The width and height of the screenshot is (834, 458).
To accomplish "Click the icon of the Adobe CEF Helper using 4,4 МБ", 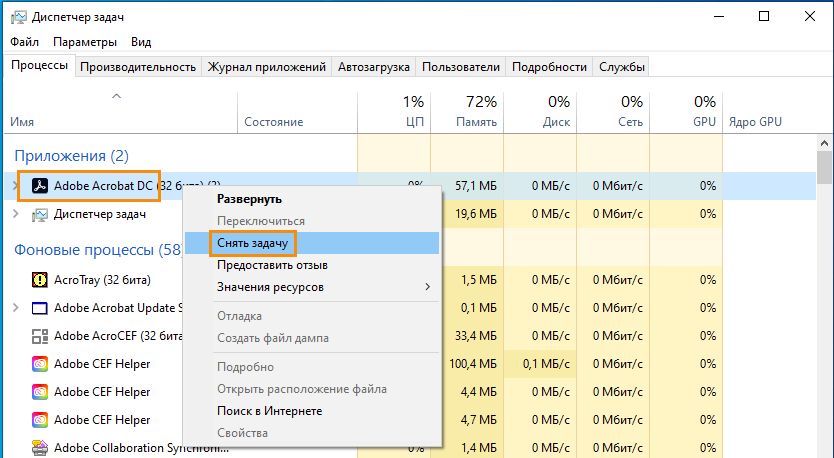I will coord(40,392).
